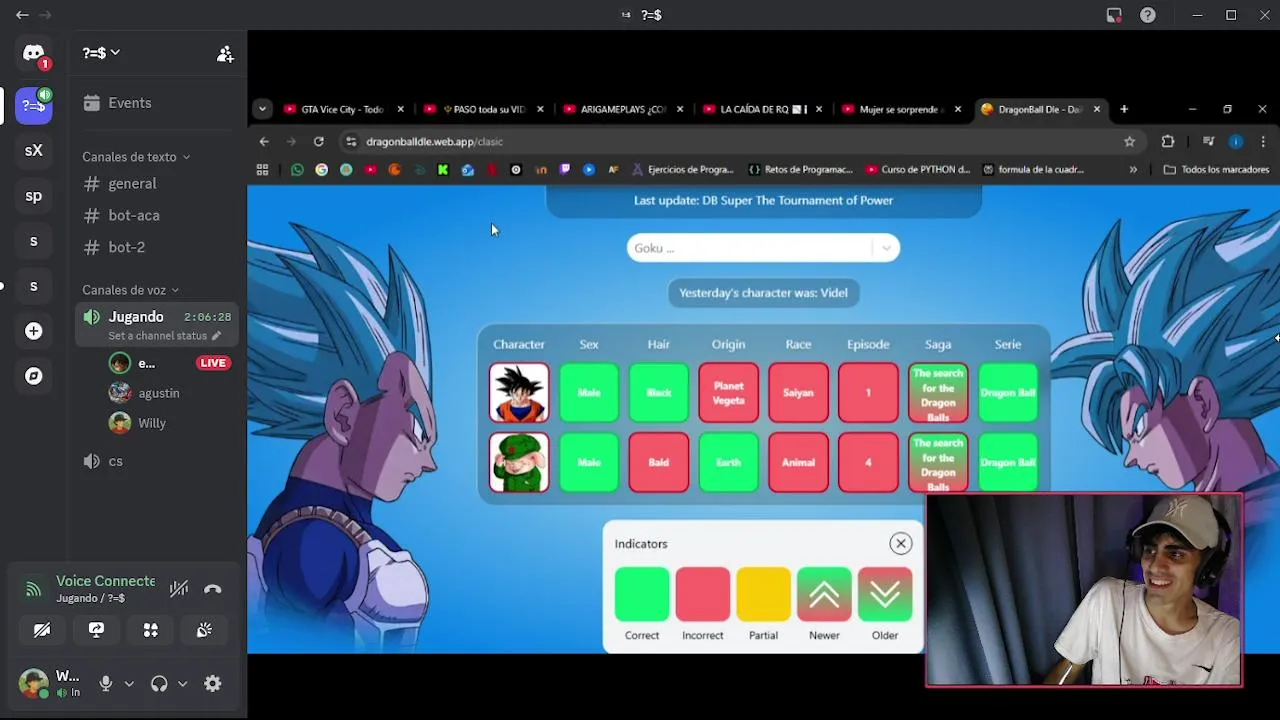The image size is (1280, 720).
Task: Toggle microphone mute
Action: [x=105, y=684]
